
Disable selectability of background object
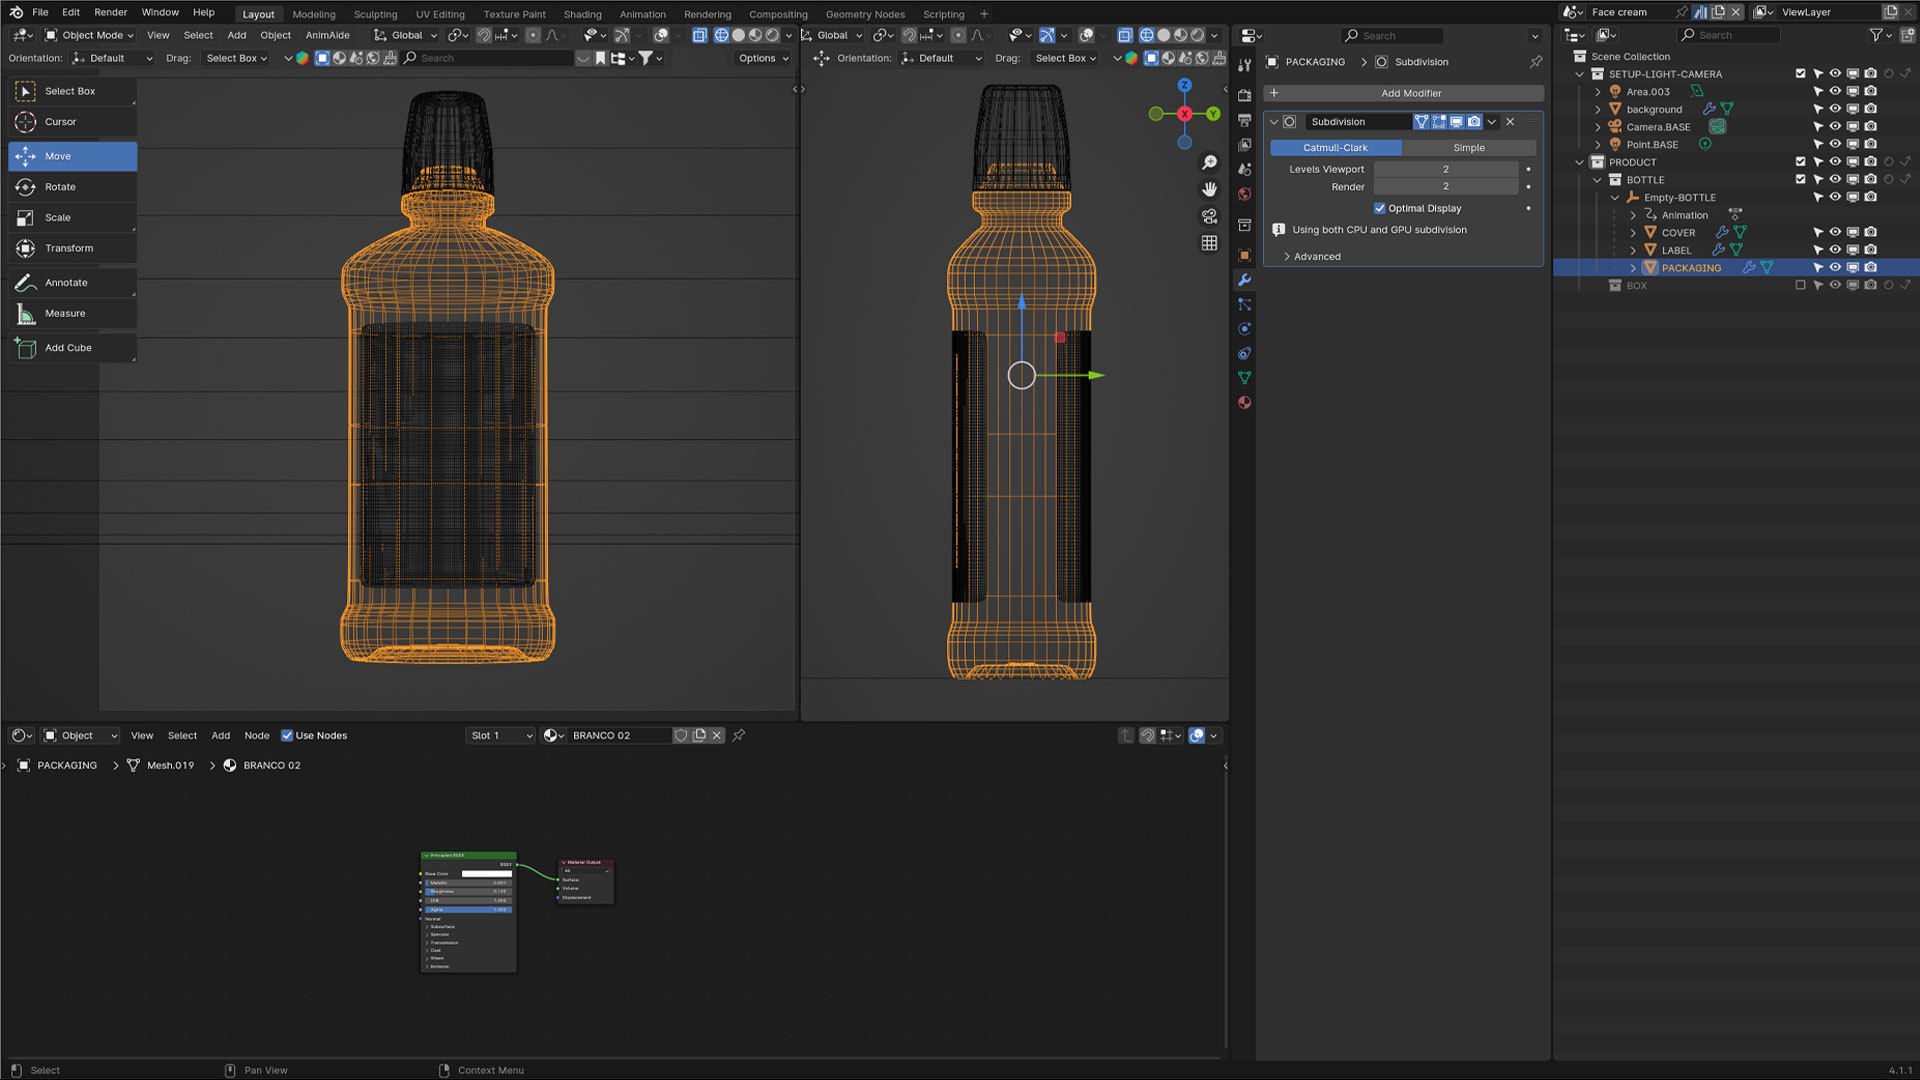[x=1818, y=109]
